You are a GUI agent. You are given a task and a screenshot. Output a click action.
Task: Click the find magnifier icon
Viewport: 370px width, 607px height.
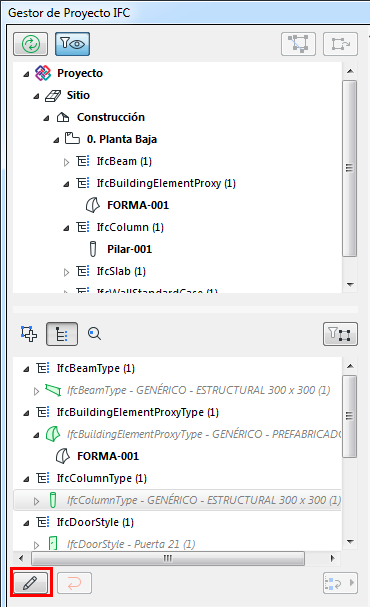coord(94,334)
